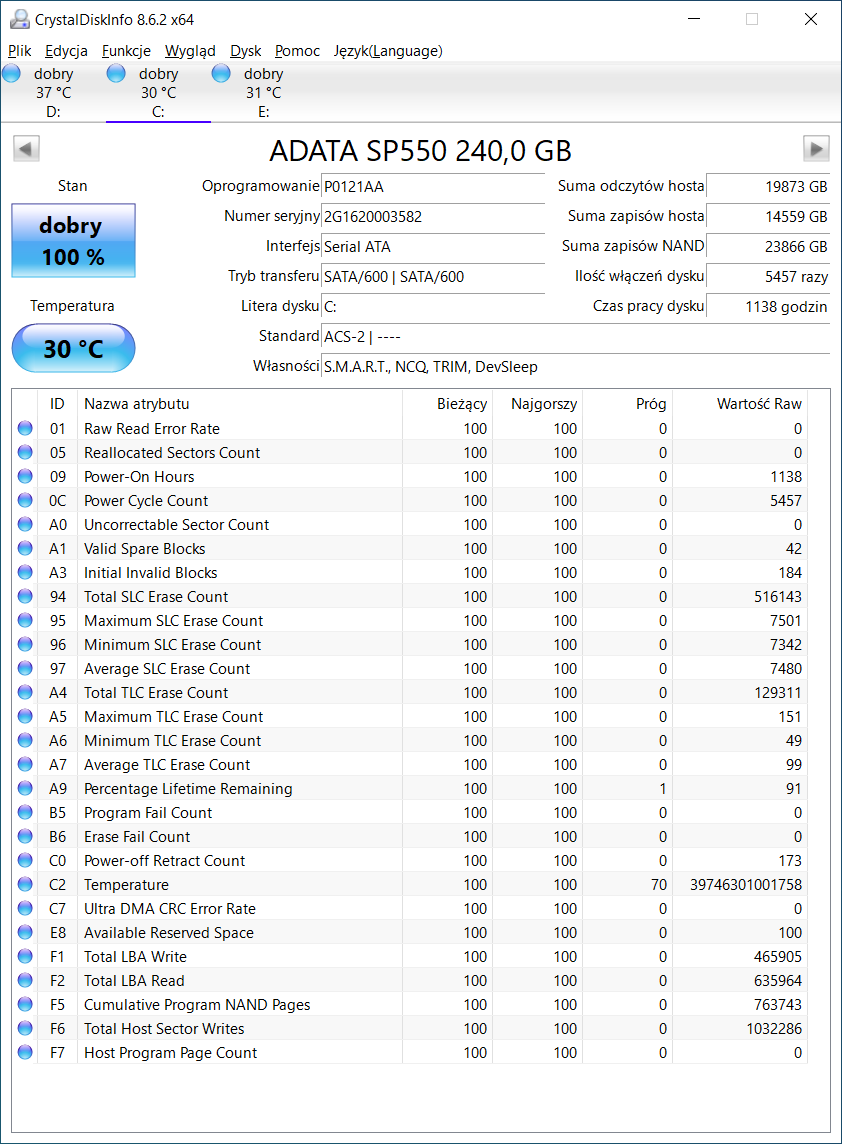Click status icon for Erase Fail Count
This screenshot has width=842, height=1144.
point(25,836)
